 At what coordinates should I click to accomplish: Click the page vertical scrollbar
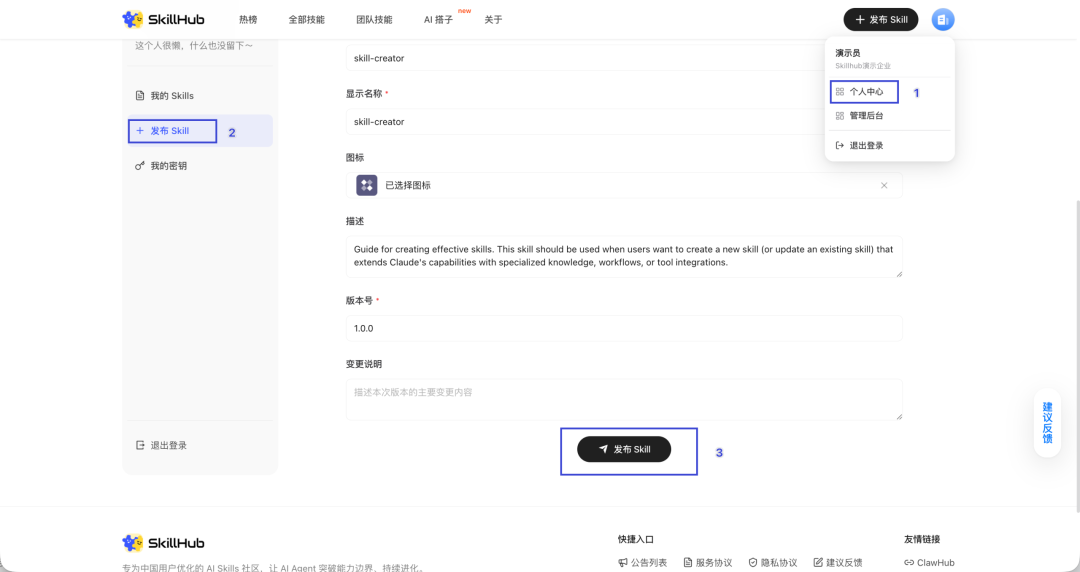click(x=1077, y=355)
